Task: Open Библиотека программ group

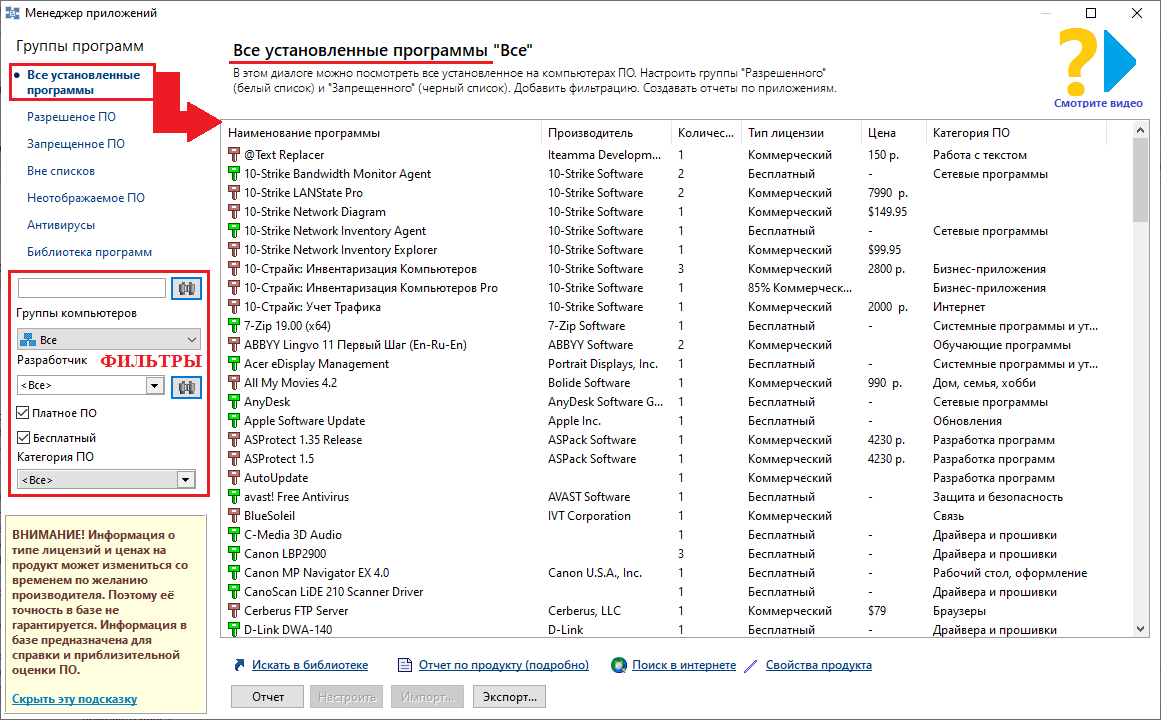Action: (x=90, y=252)
